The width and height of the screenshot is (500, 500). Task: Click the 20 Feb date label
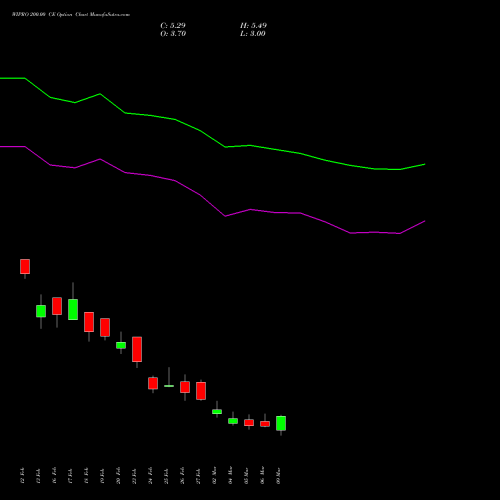tap(118, 476)
